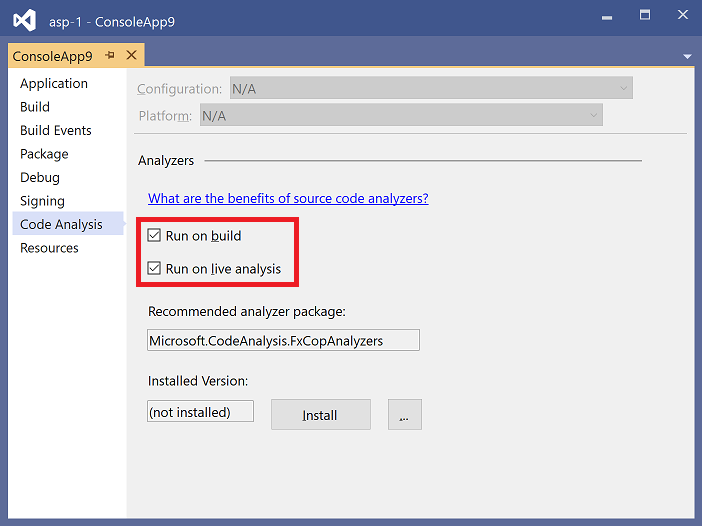Switch to the Package page

click(44, 154)
